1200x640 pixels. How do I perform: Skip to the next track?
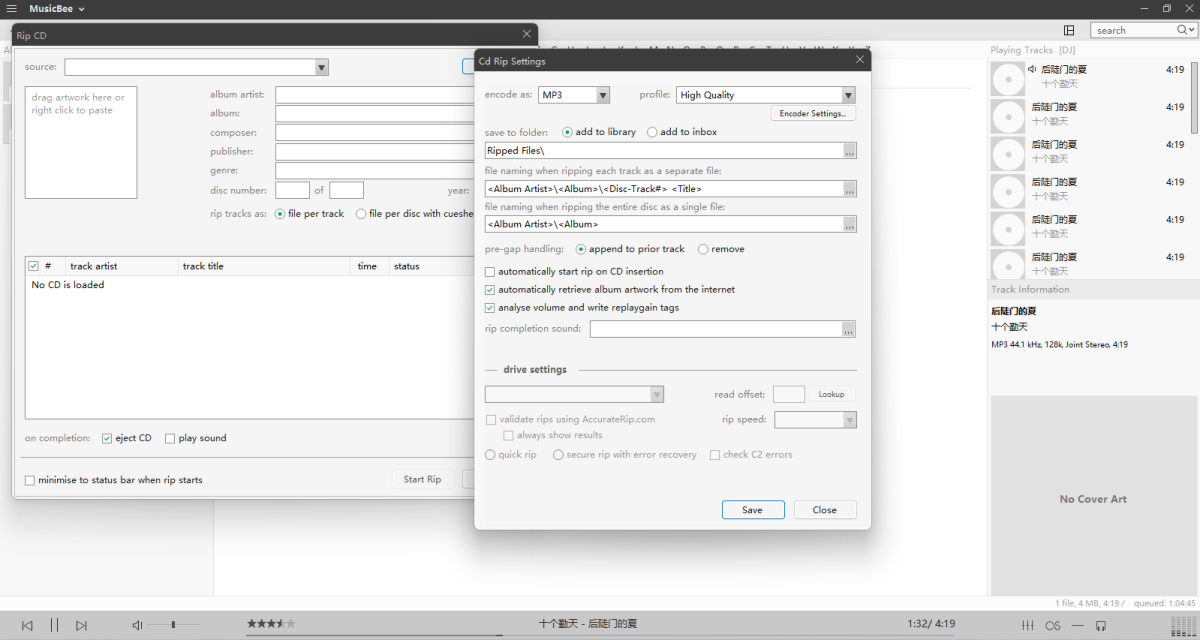tap(82, 625)
